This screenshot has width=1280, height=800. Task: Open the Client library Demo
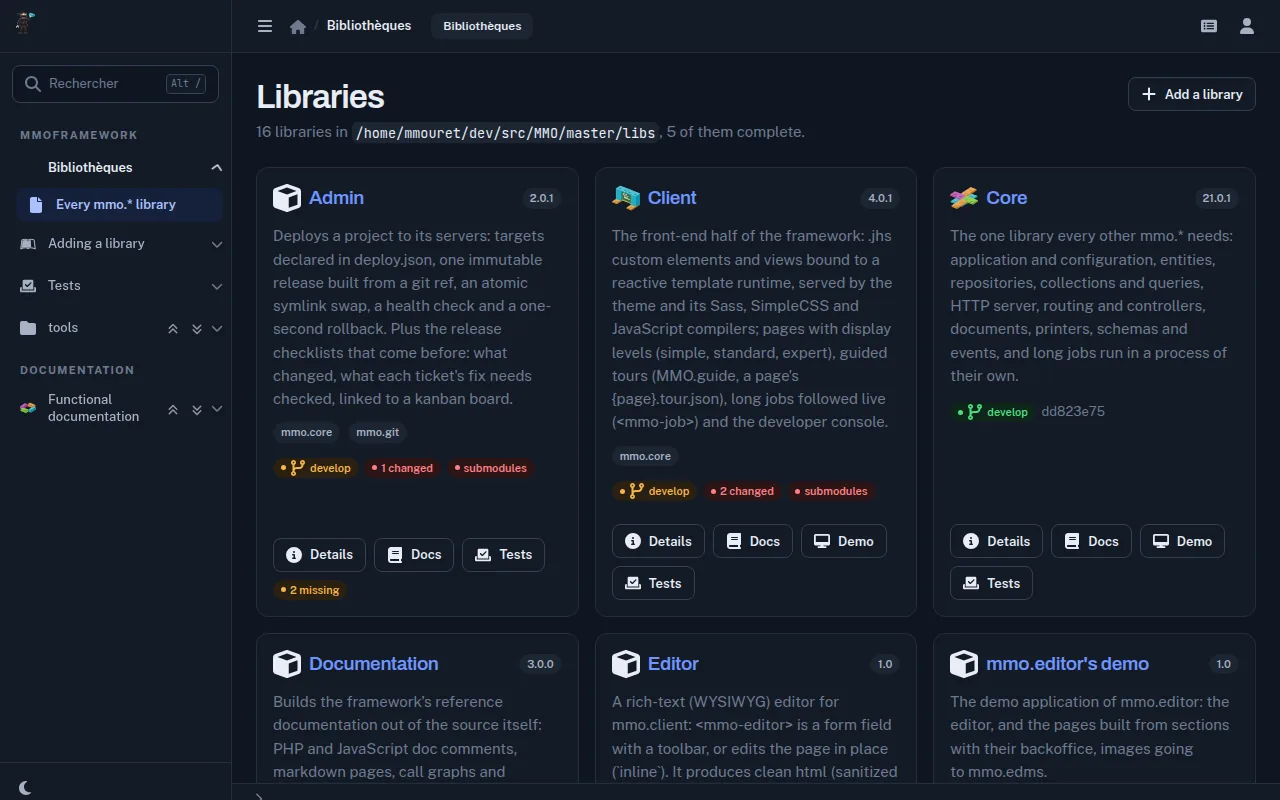click(x=843, y=541)
